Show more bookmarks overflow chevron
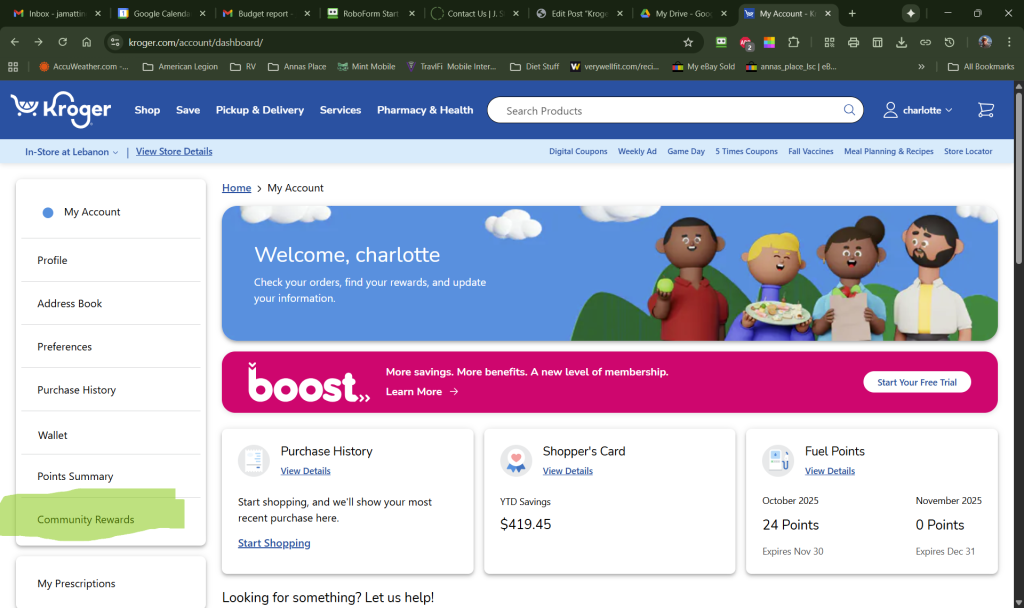This screenshot has width=1024, height=608. click(x=921, y=67)
